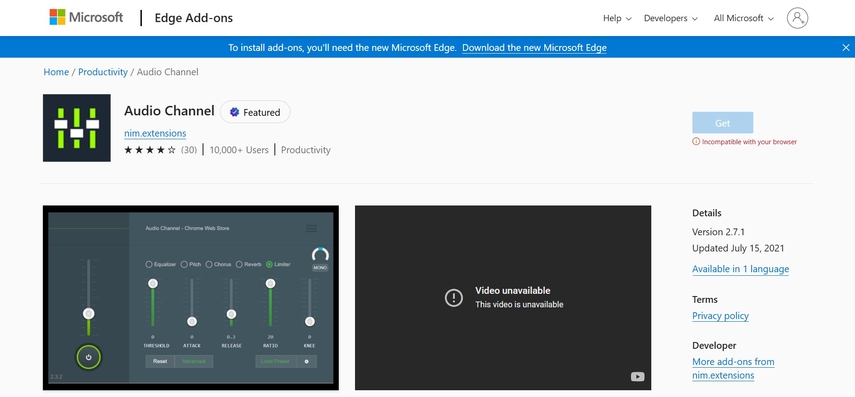Open the extension screenshot thumbnail

point(191,298)
